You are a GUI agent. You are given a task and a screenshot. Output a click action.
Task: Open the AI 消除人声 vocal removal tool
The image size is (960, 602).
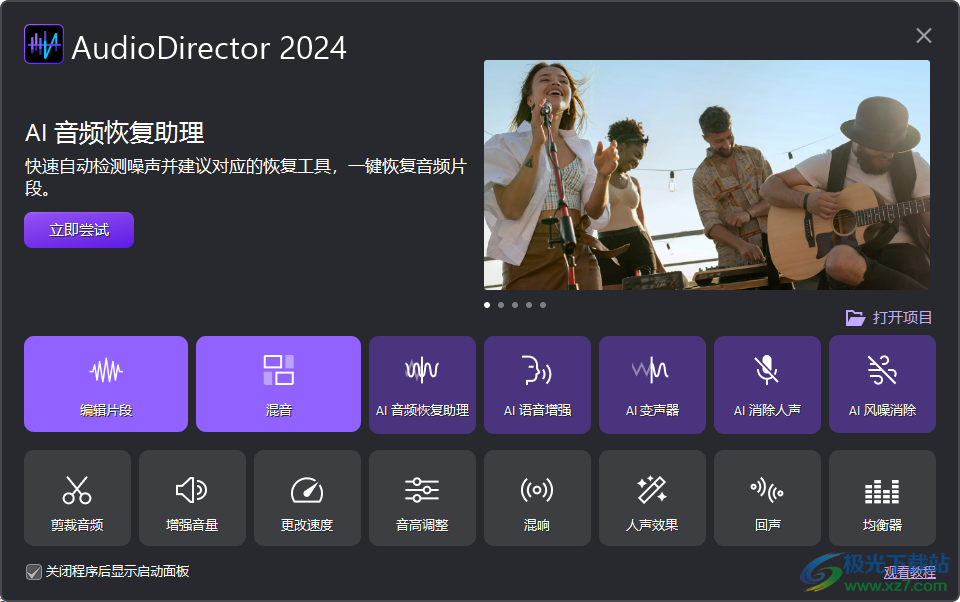[x=767, y=385]
